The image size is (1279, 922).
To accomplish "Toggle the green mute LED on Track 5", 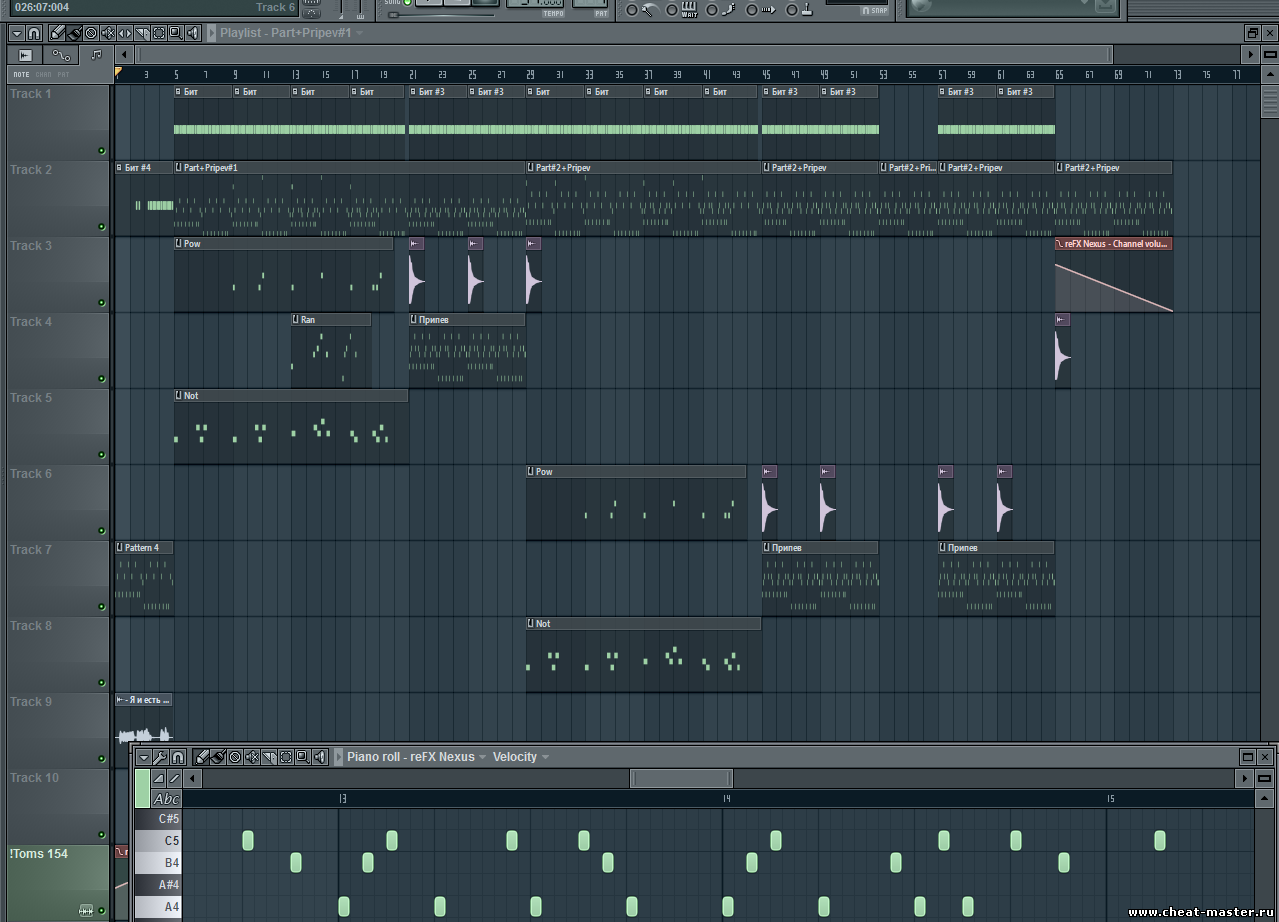I will 101,455.
